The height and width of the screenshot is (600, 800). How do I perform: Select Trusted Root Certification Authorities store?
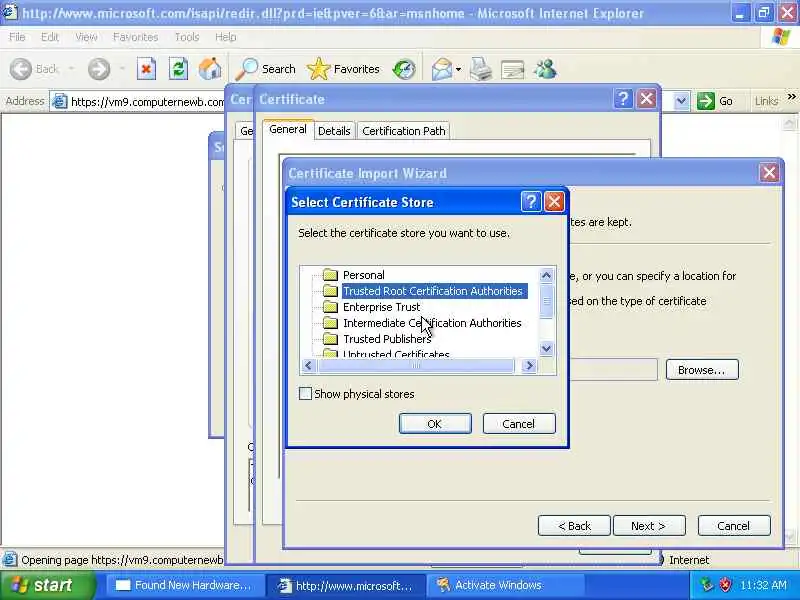pyautogui.click(x=433, y=291)
